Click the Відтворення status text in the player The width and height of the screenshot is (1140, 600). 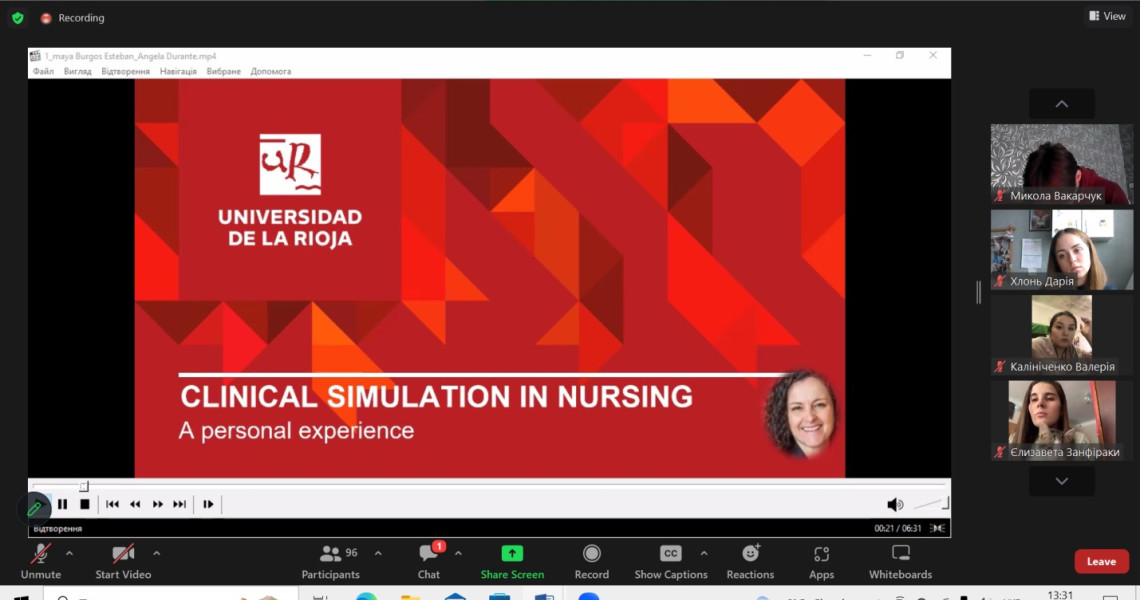tap(57, 529)
